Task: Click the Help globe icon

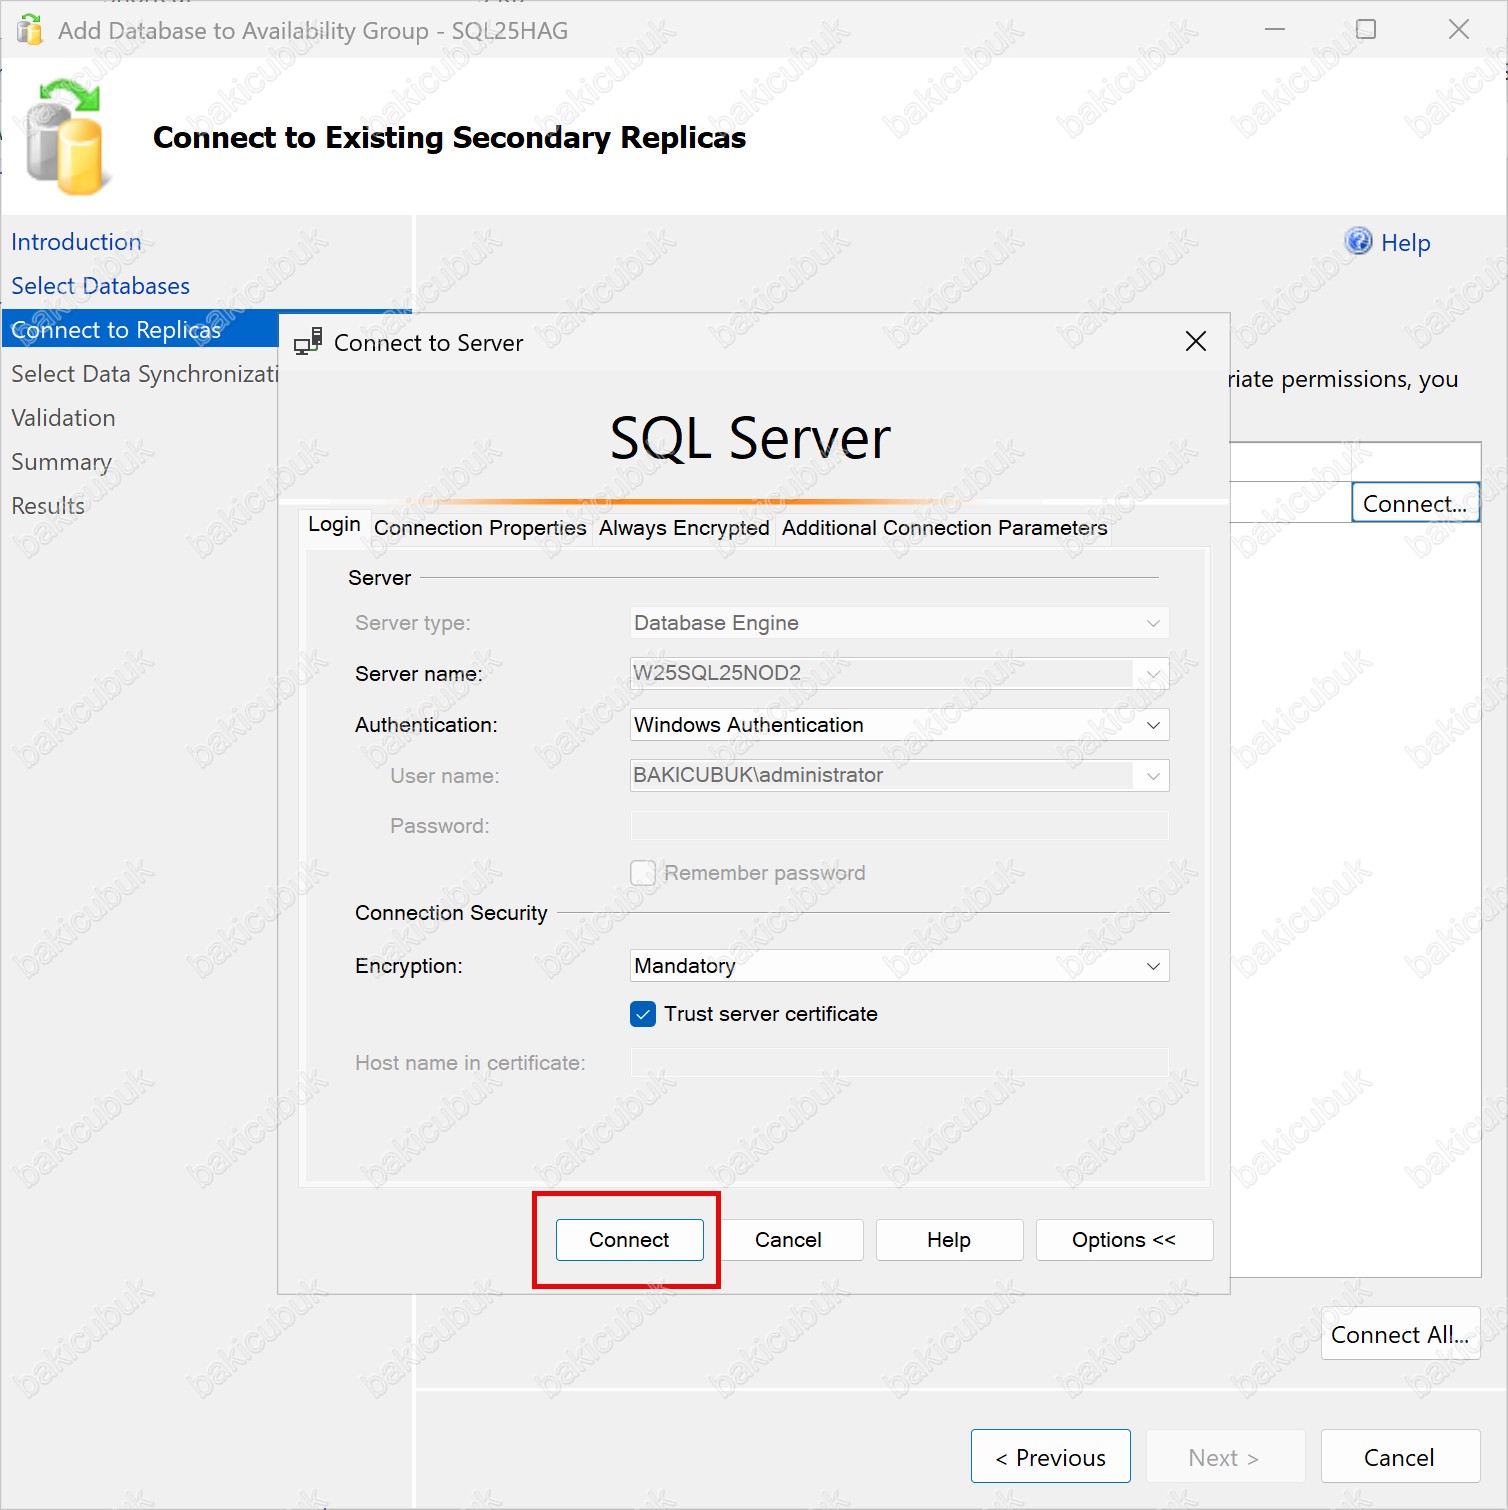Action: tap(1358, 242)
